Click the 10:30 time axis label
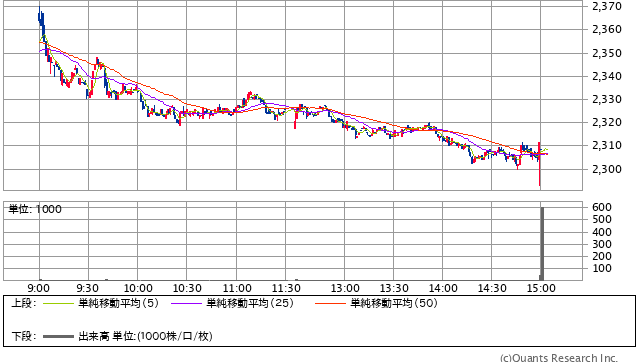 pos(187,288)
